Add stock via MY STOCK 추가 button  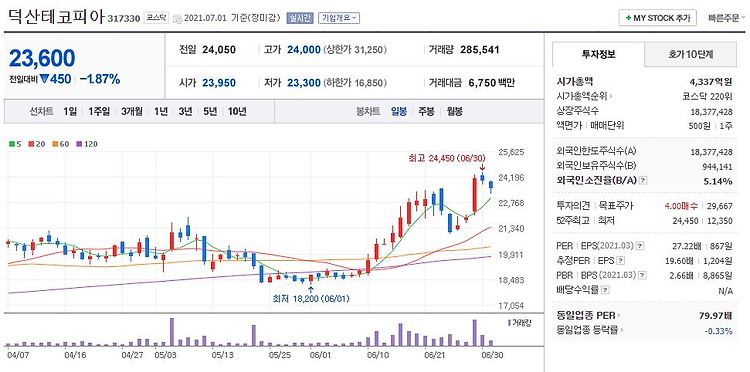[658, 18]
